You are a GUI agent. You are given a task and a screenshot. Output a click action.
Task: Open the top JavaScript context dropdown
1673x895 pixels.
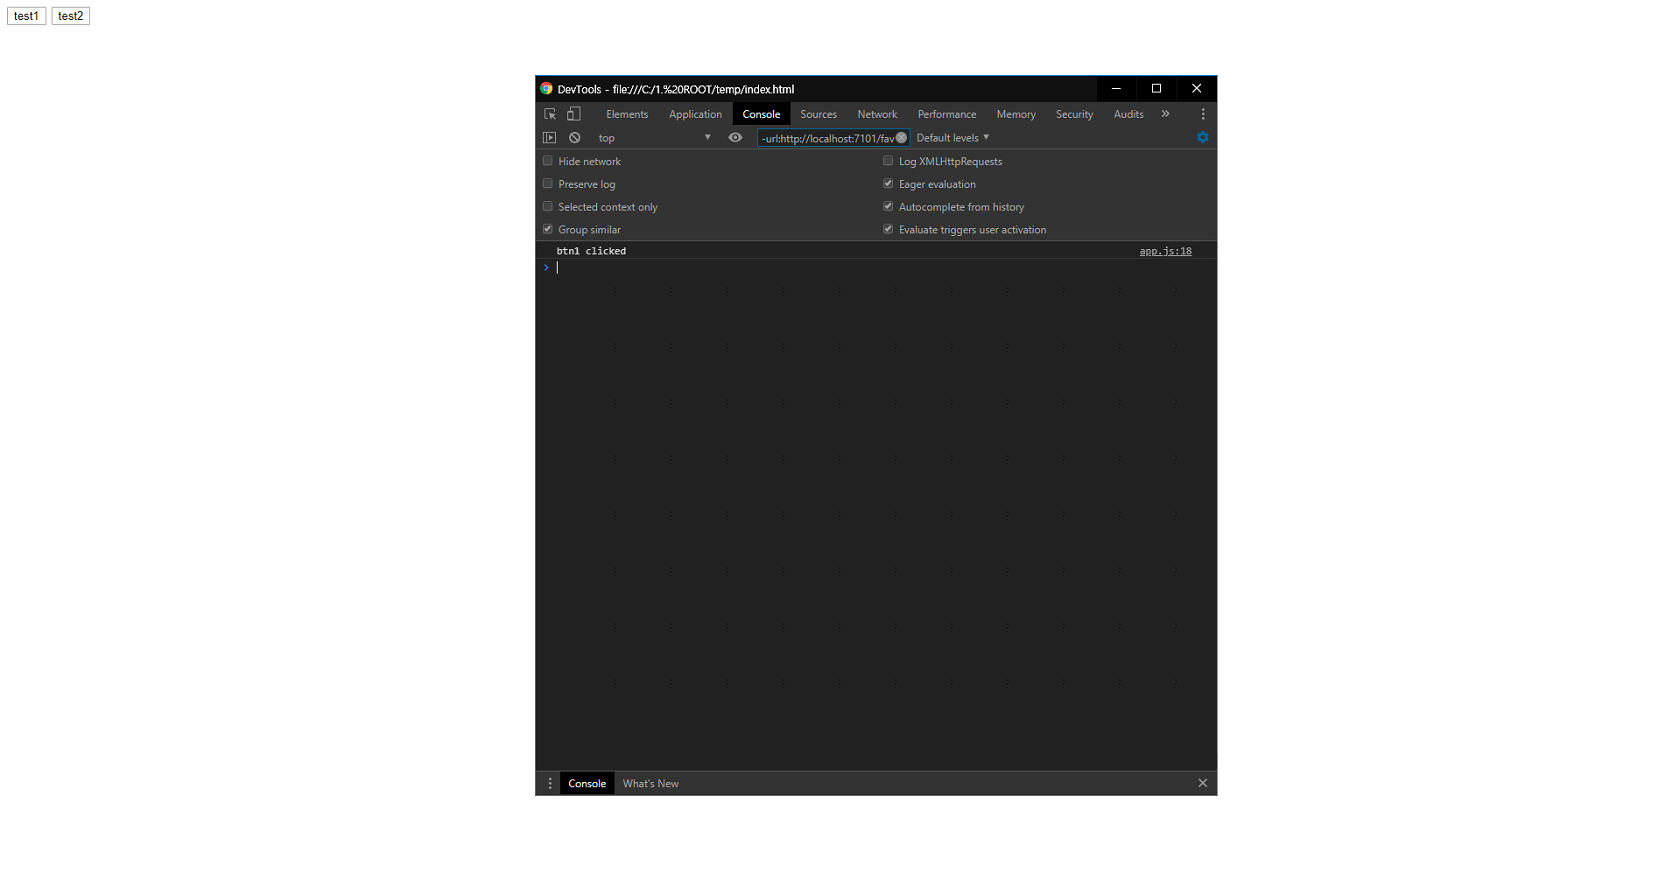coord(654,138)
